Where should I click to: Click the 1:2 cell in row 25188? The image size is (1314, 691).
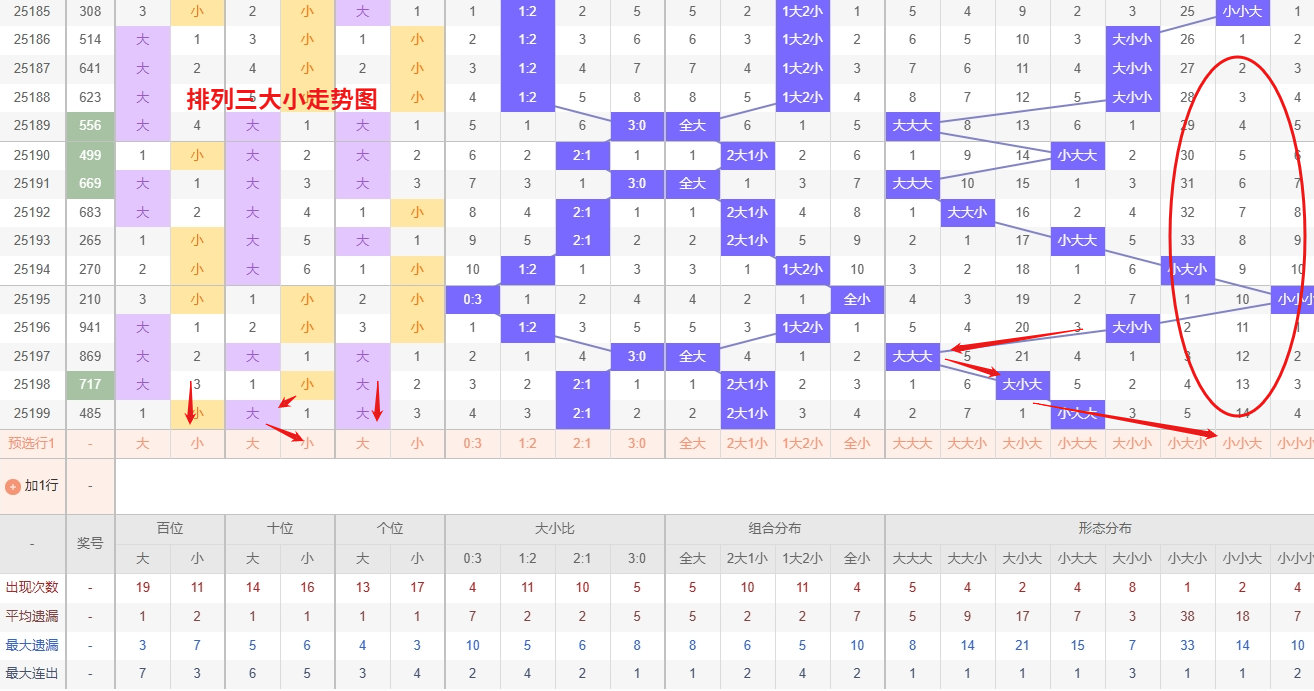(527, 97)
